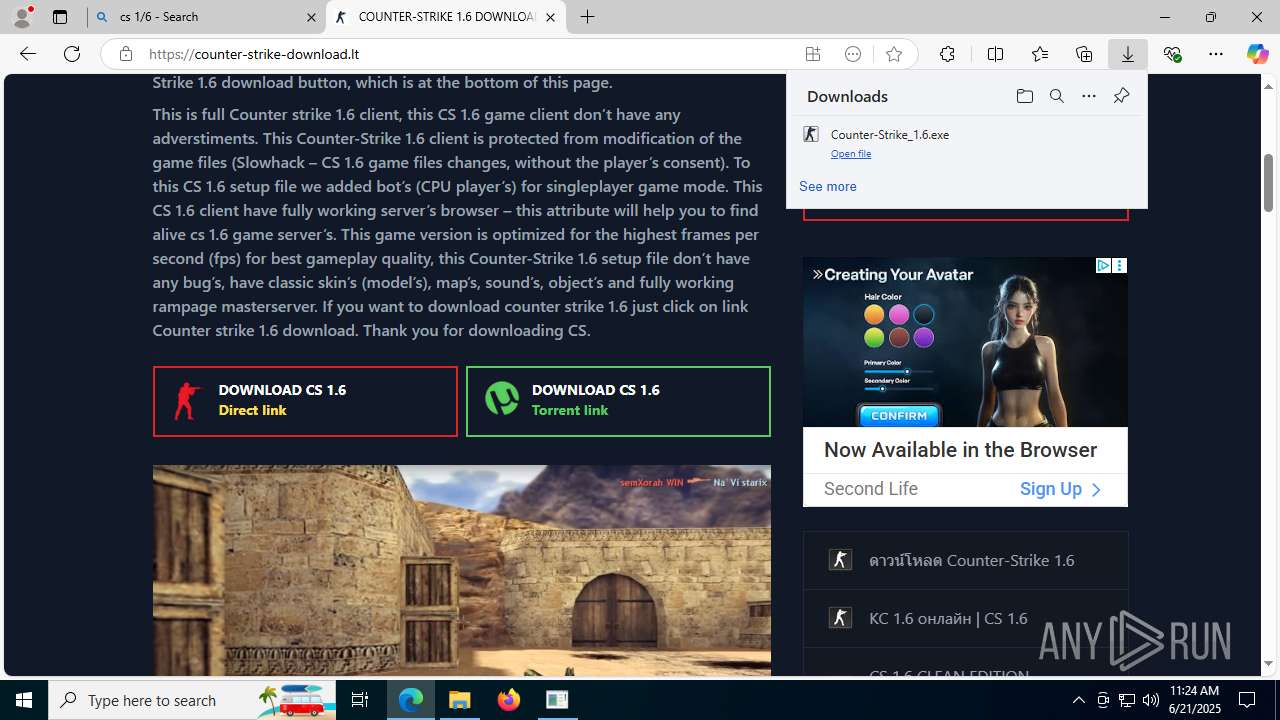Open Browser essentials icon

(x=1172, y=54)
